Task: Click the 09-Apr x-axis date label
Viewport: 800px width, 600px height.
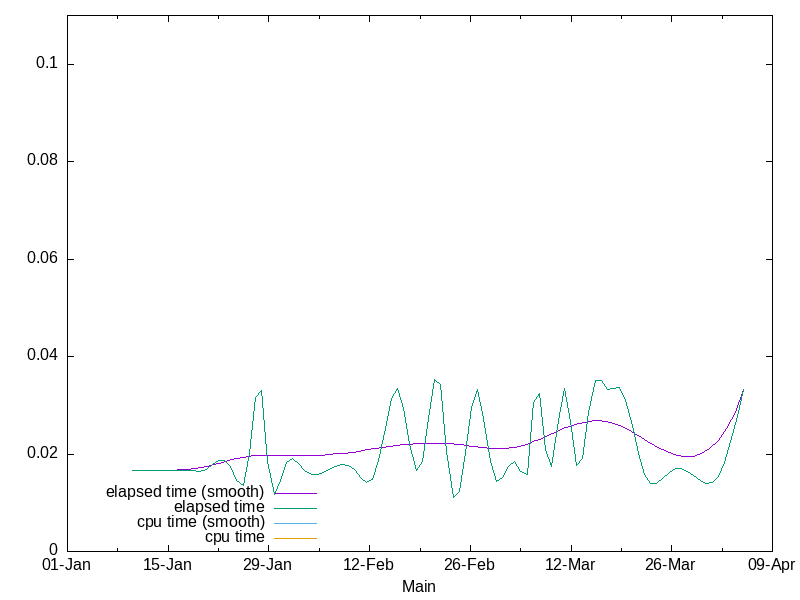Action: [771, 566]
